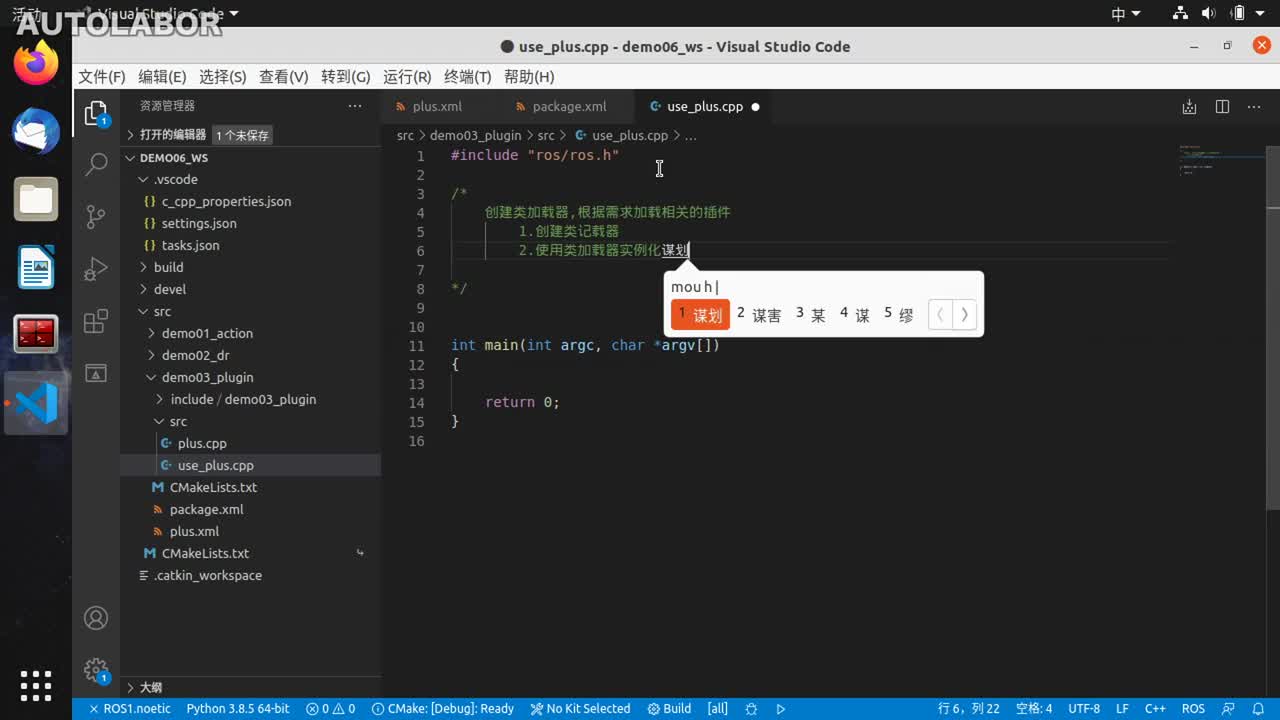Open the 查看(V) menu
Screen dimensions: 1280x720
pos(284,77)
